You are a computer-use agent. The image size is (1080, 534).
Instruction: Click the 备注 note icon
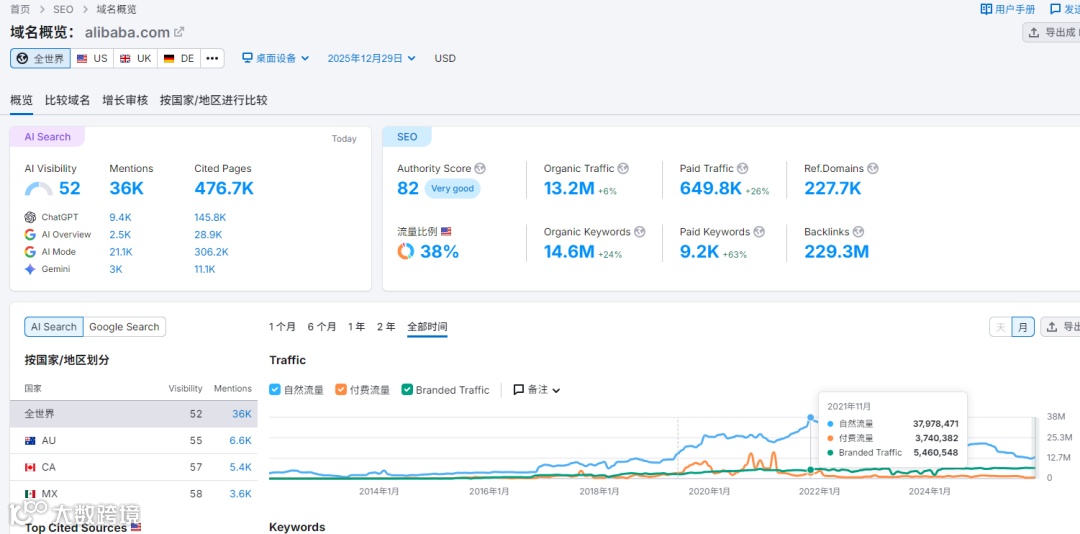coord(519,389)
